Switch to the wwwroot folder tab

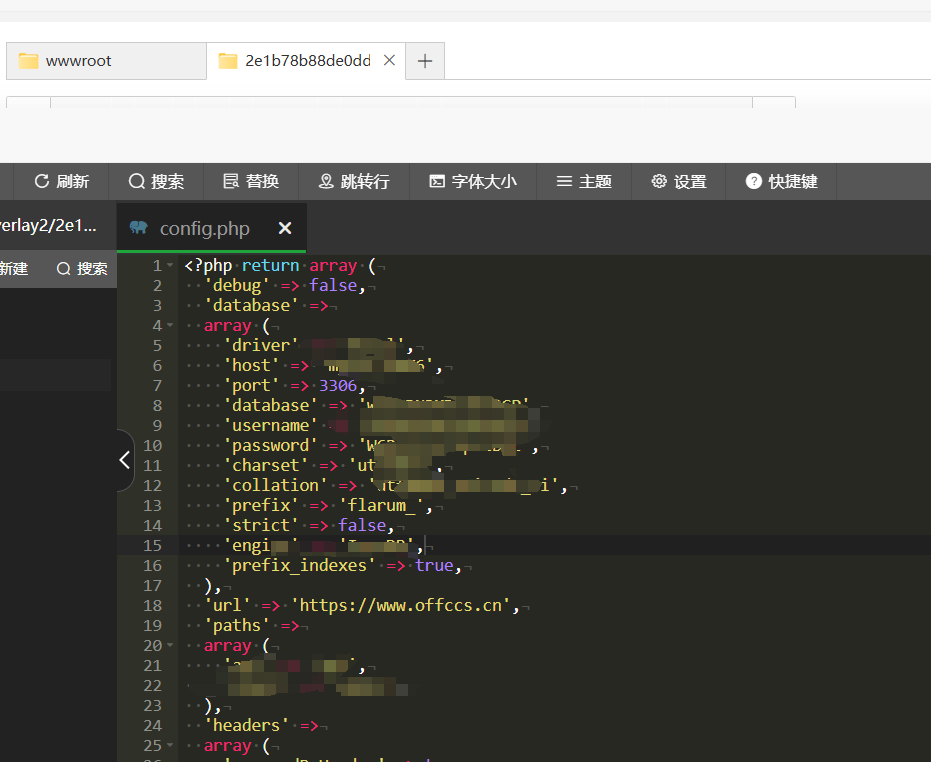(x=106, y=61)
